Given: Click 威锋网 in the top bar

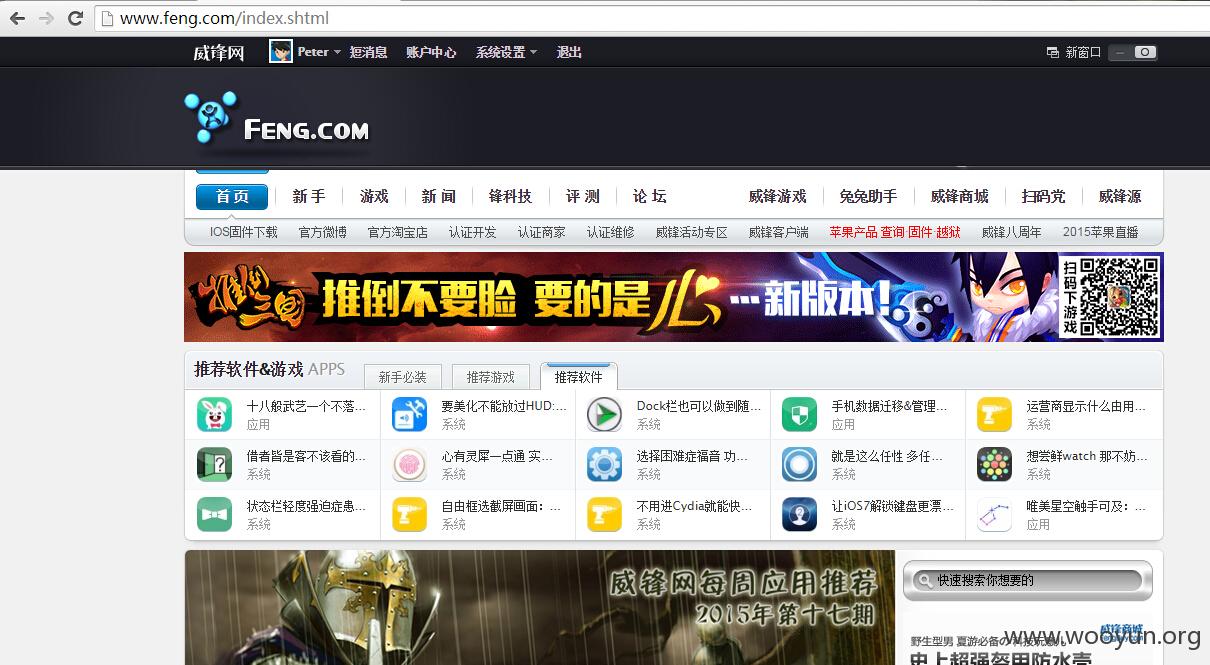Looking at the screenshot, I should [219, 52].
